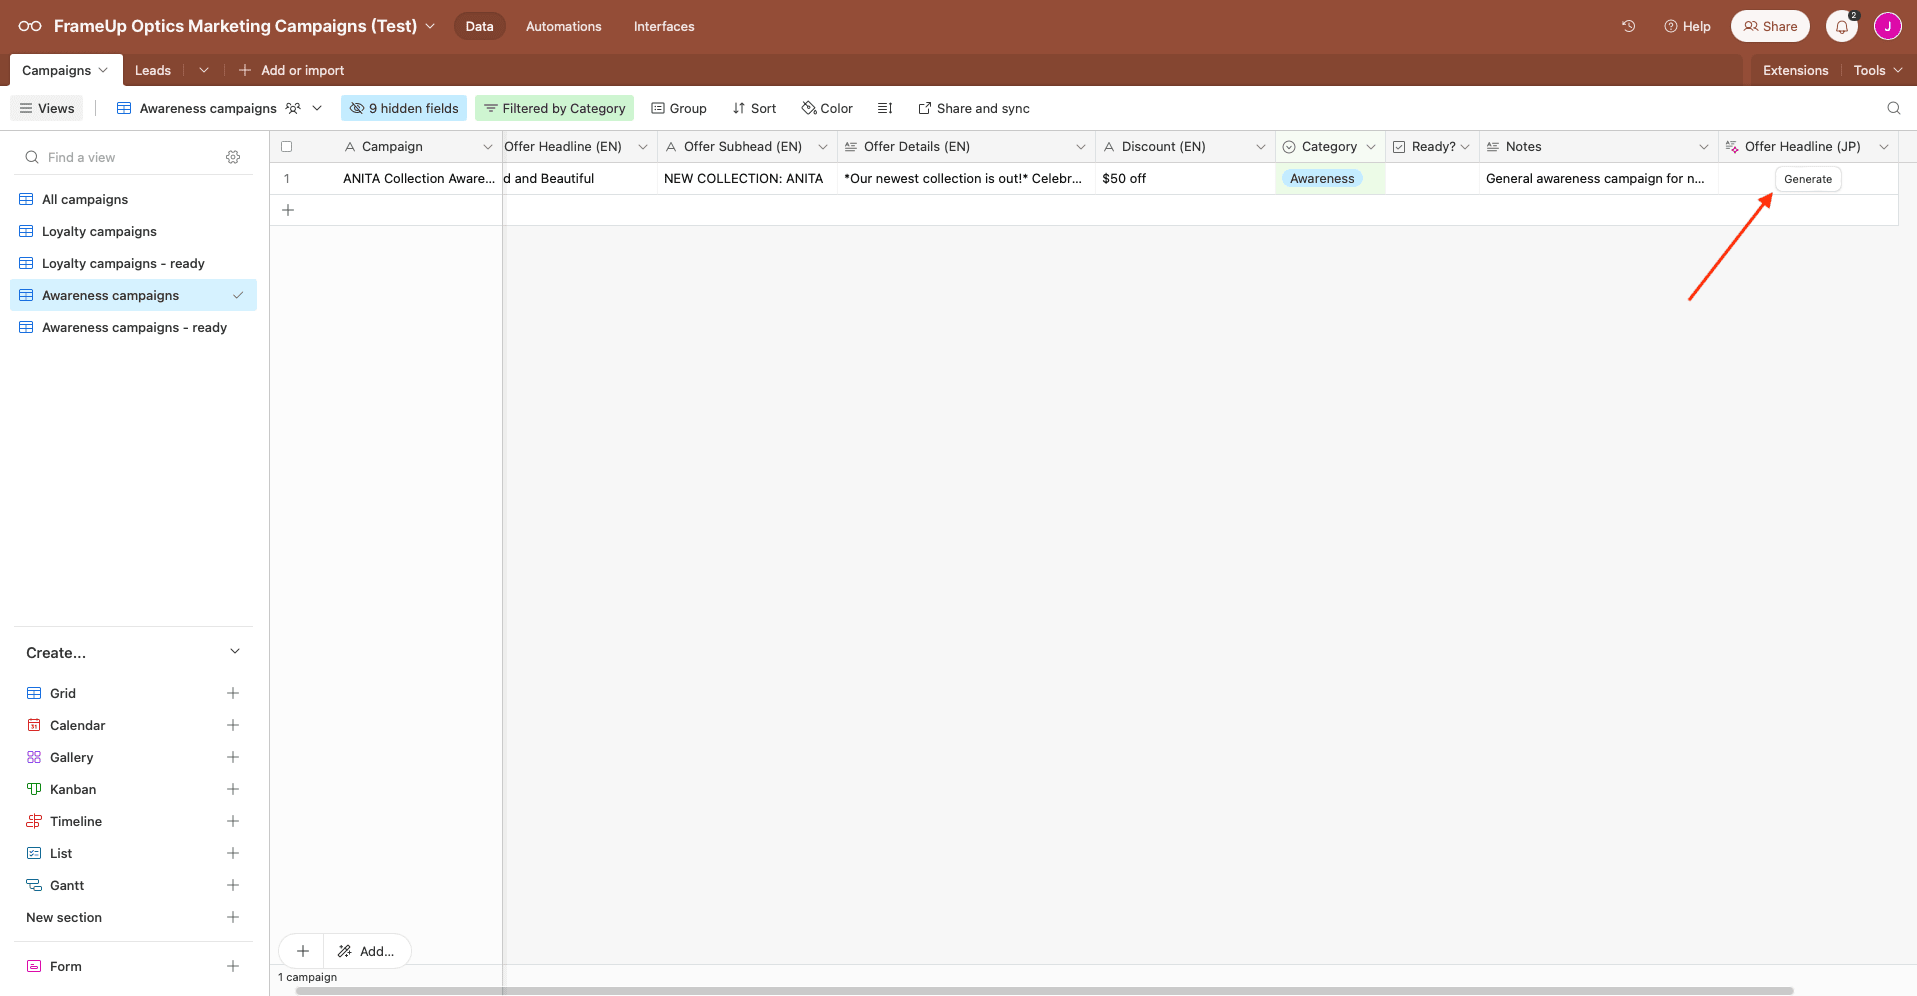Open the Group settings
The width and height of the screenshot is (1917, 996).
(x=679, y=108)
